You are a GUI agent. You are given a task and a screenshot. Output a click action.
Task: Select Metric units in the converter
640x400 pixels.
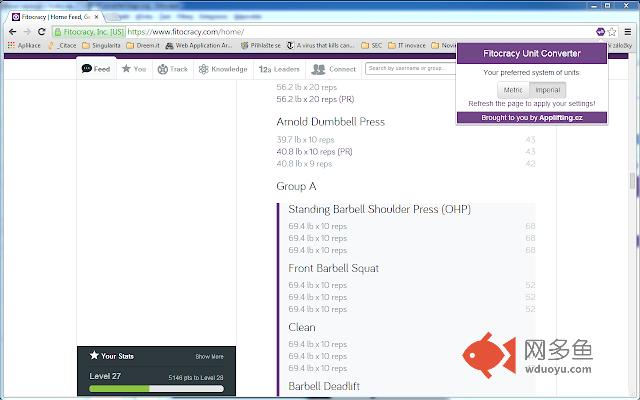click(513, 90)
